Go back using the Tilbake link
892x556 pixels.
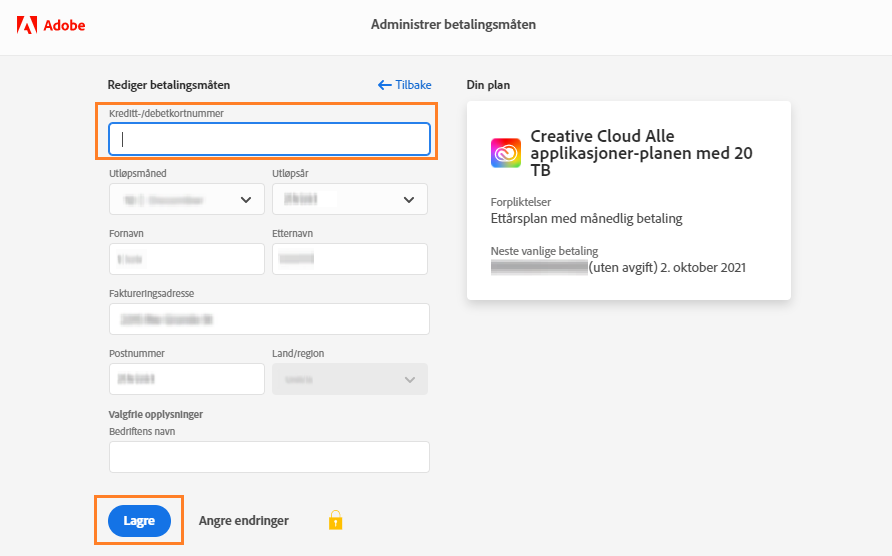point(404,85)
